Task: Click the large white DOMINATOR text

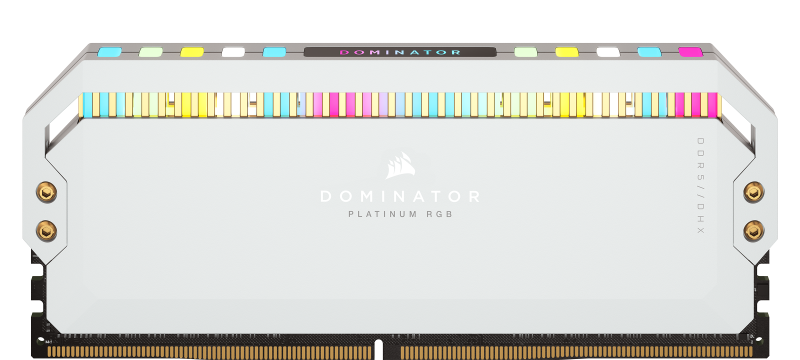Action: pyautogui.click(x=401, y=196)
